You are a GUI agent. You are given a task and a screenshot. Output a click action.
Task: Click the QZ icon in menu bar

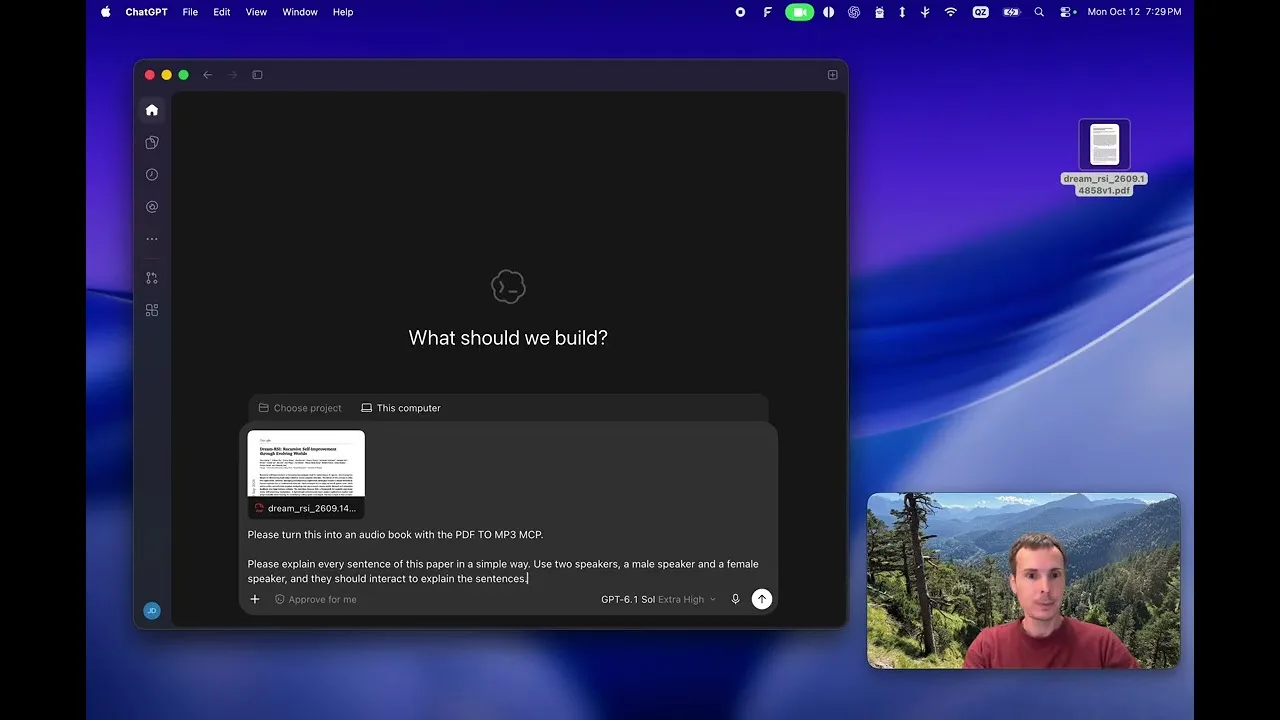981,12
